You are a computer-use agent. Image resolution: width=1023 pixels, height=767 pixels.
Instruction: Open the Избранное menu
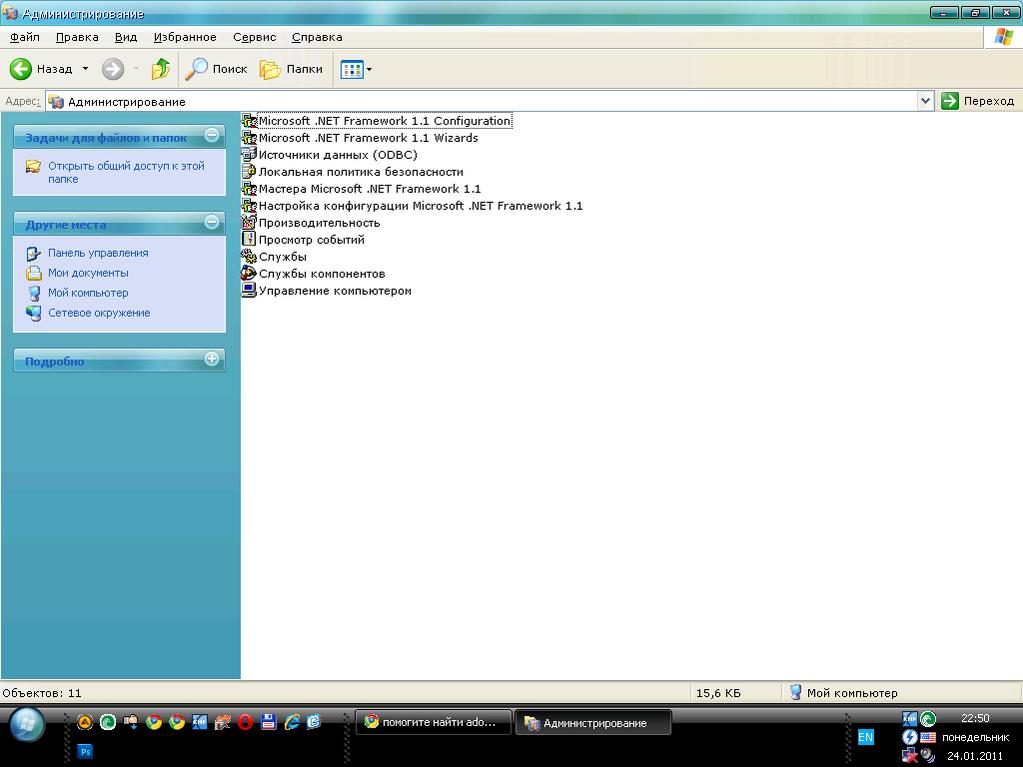[x=185, y=37]
